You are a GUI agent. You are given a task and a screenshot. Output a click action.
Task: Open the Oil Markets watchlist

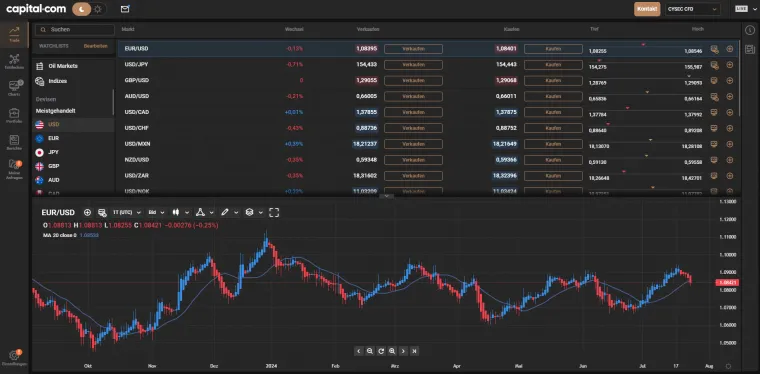click(63, 66)
